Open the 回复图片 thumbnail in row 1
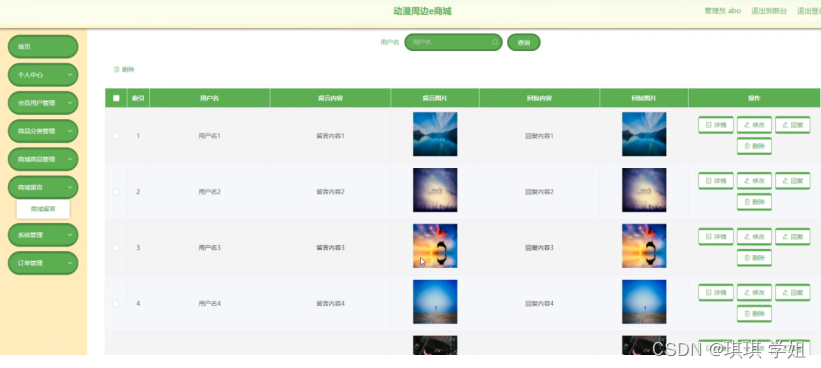821x368 pixels. pos(644,134)
